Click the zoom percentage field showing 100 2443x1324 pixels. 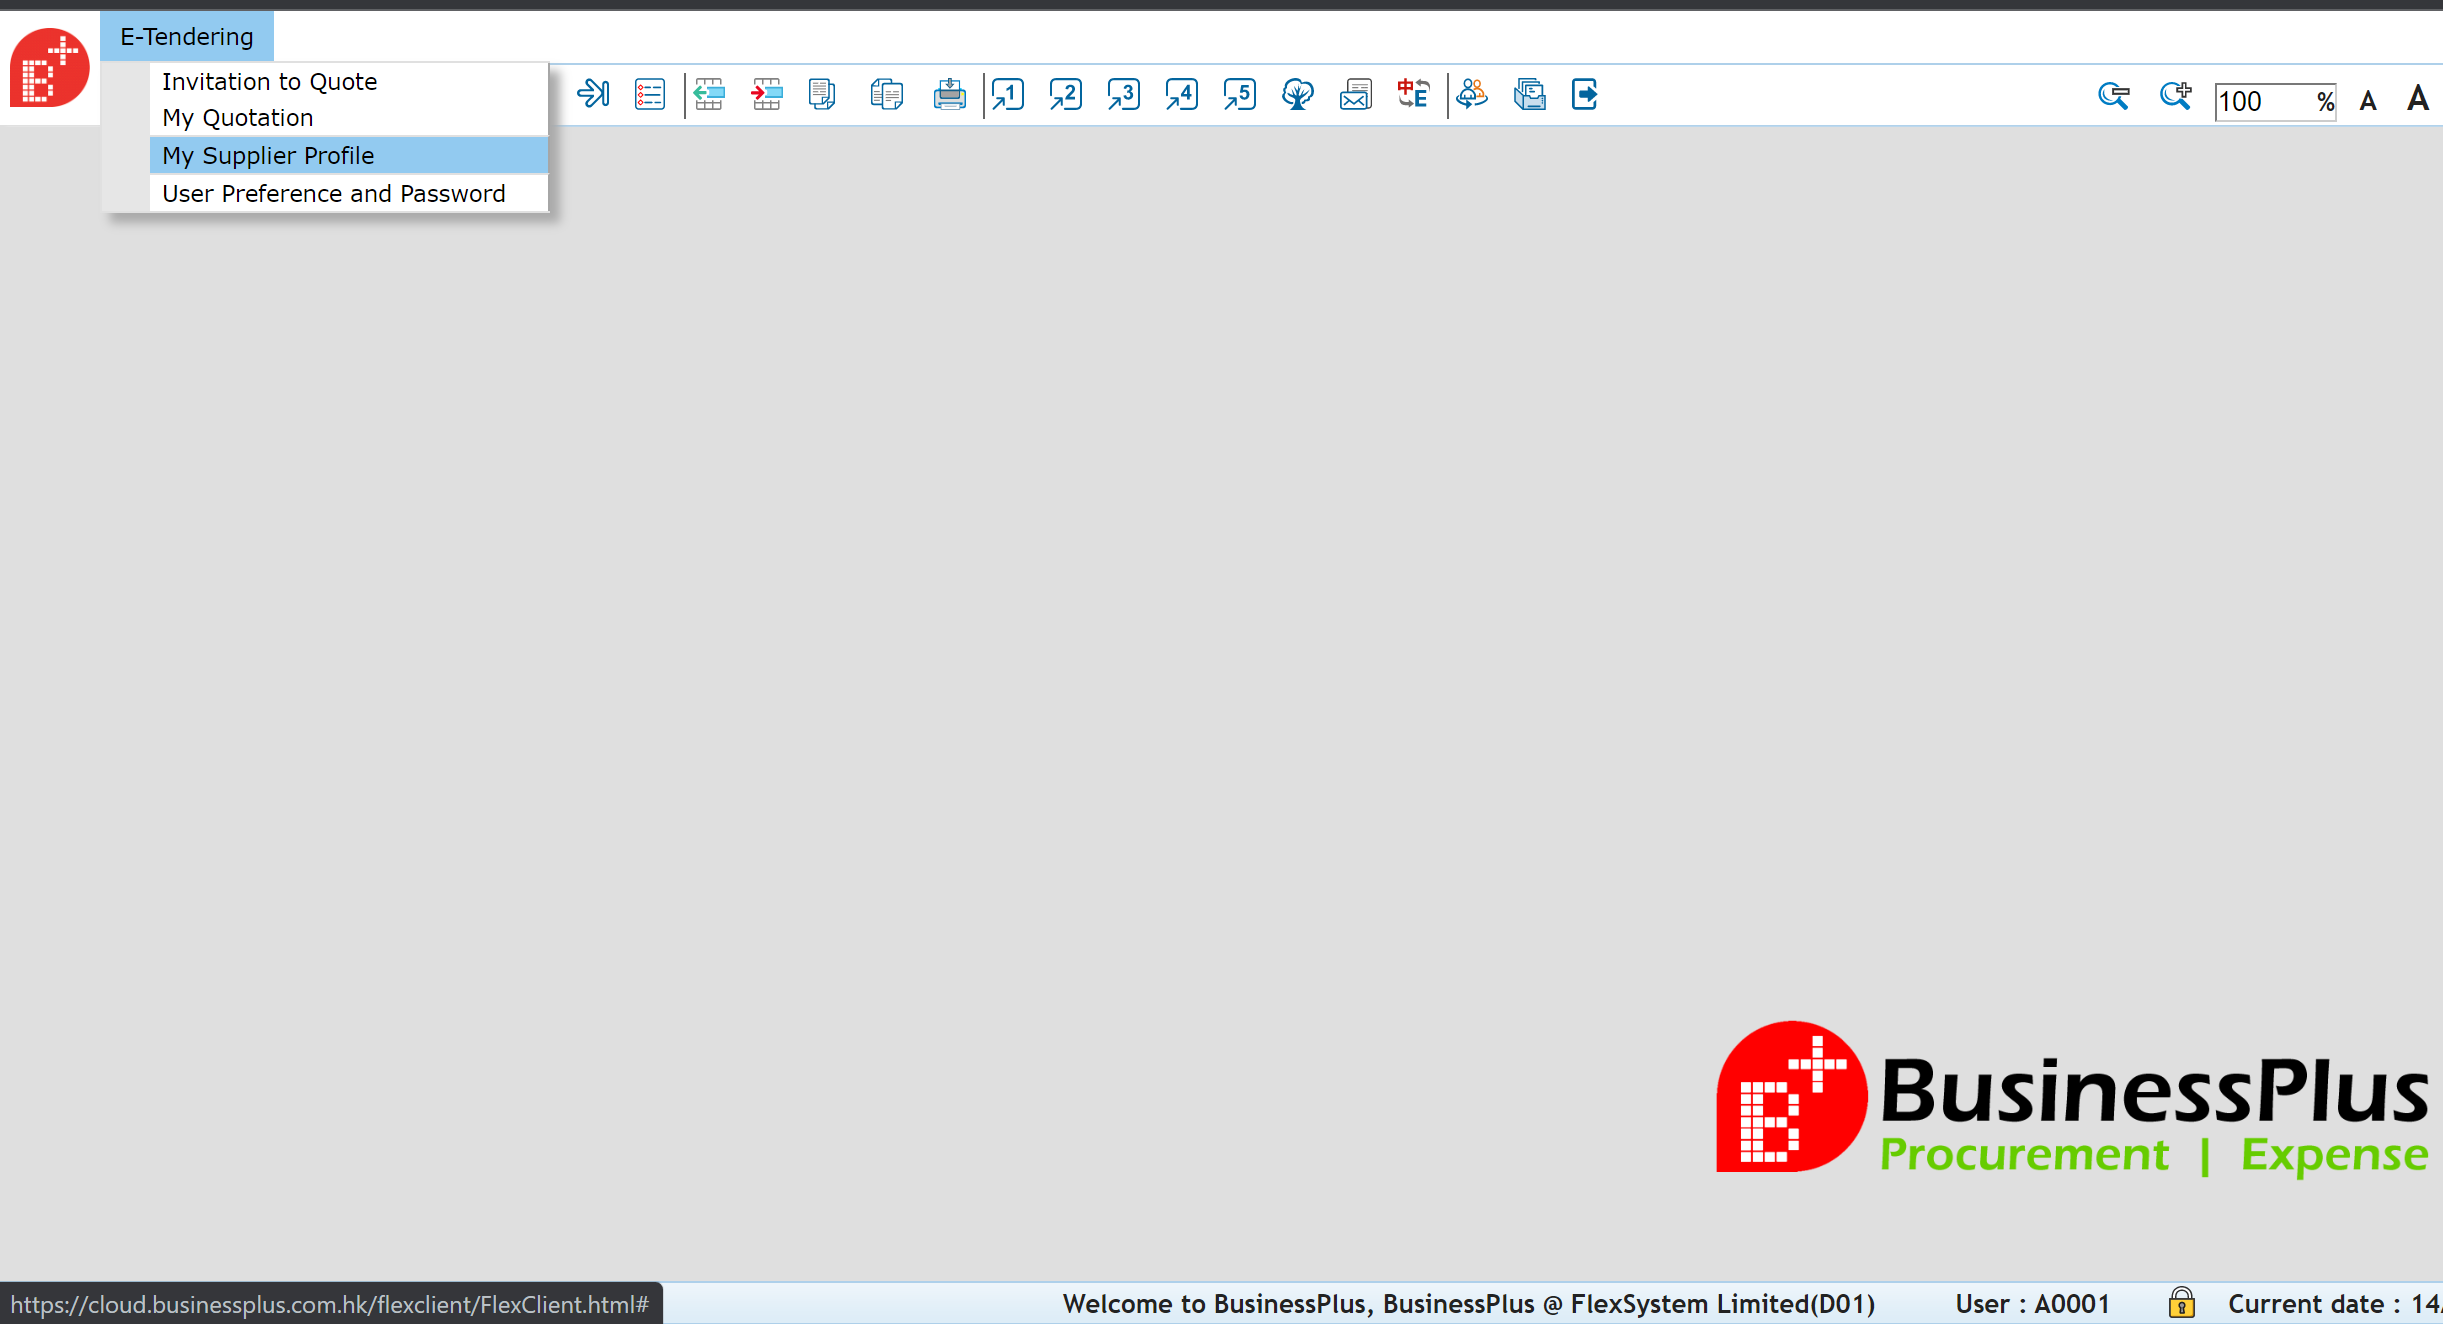click(2275, 101)
